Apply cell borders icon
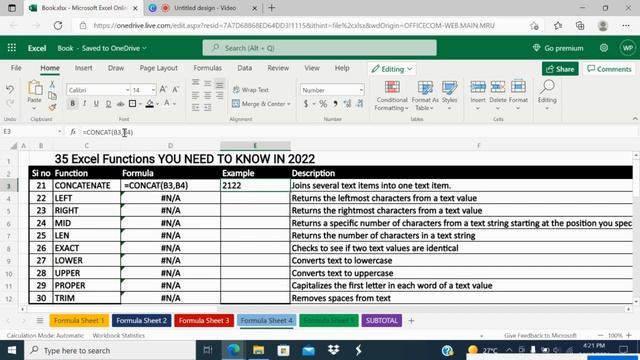Viewport: 640px width, 360px height. point(132,104)
